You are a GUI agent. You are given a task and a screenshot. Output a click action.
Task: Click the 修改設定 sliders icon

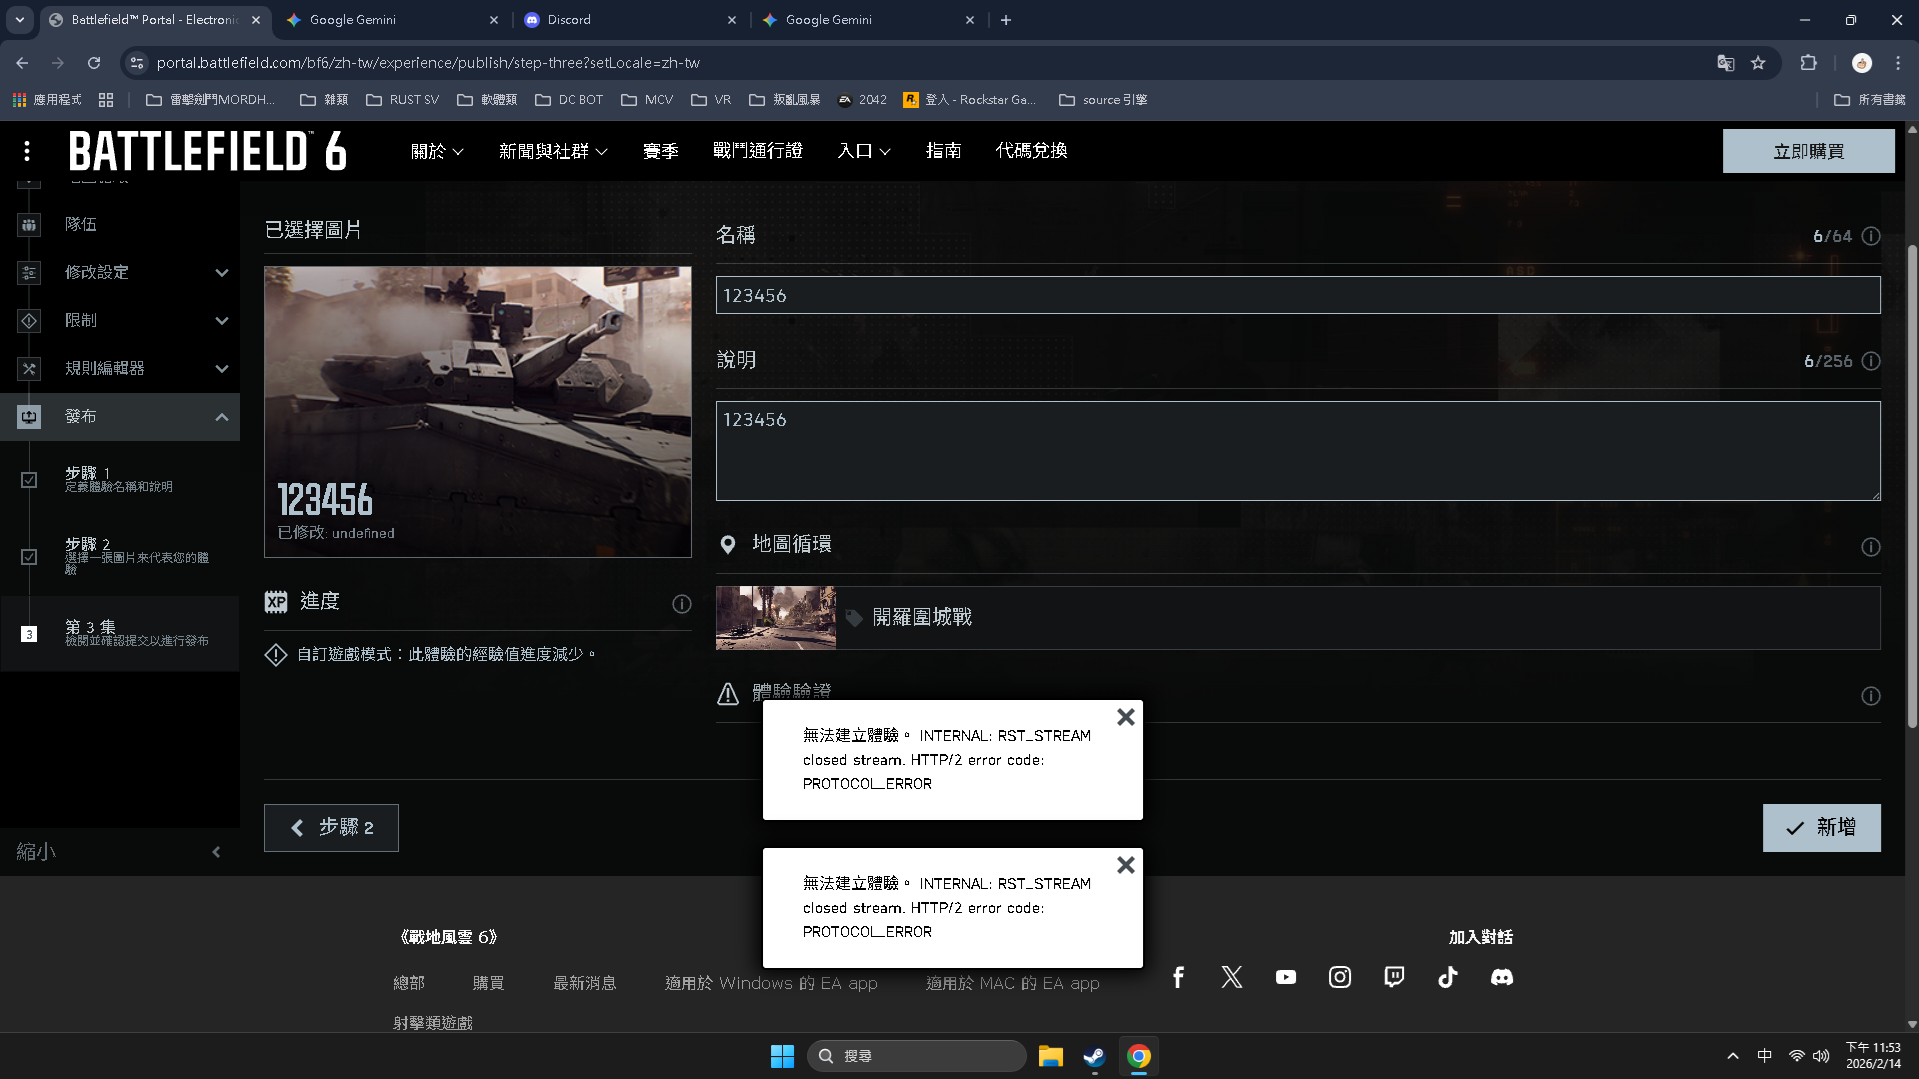(x=29, y=273)
